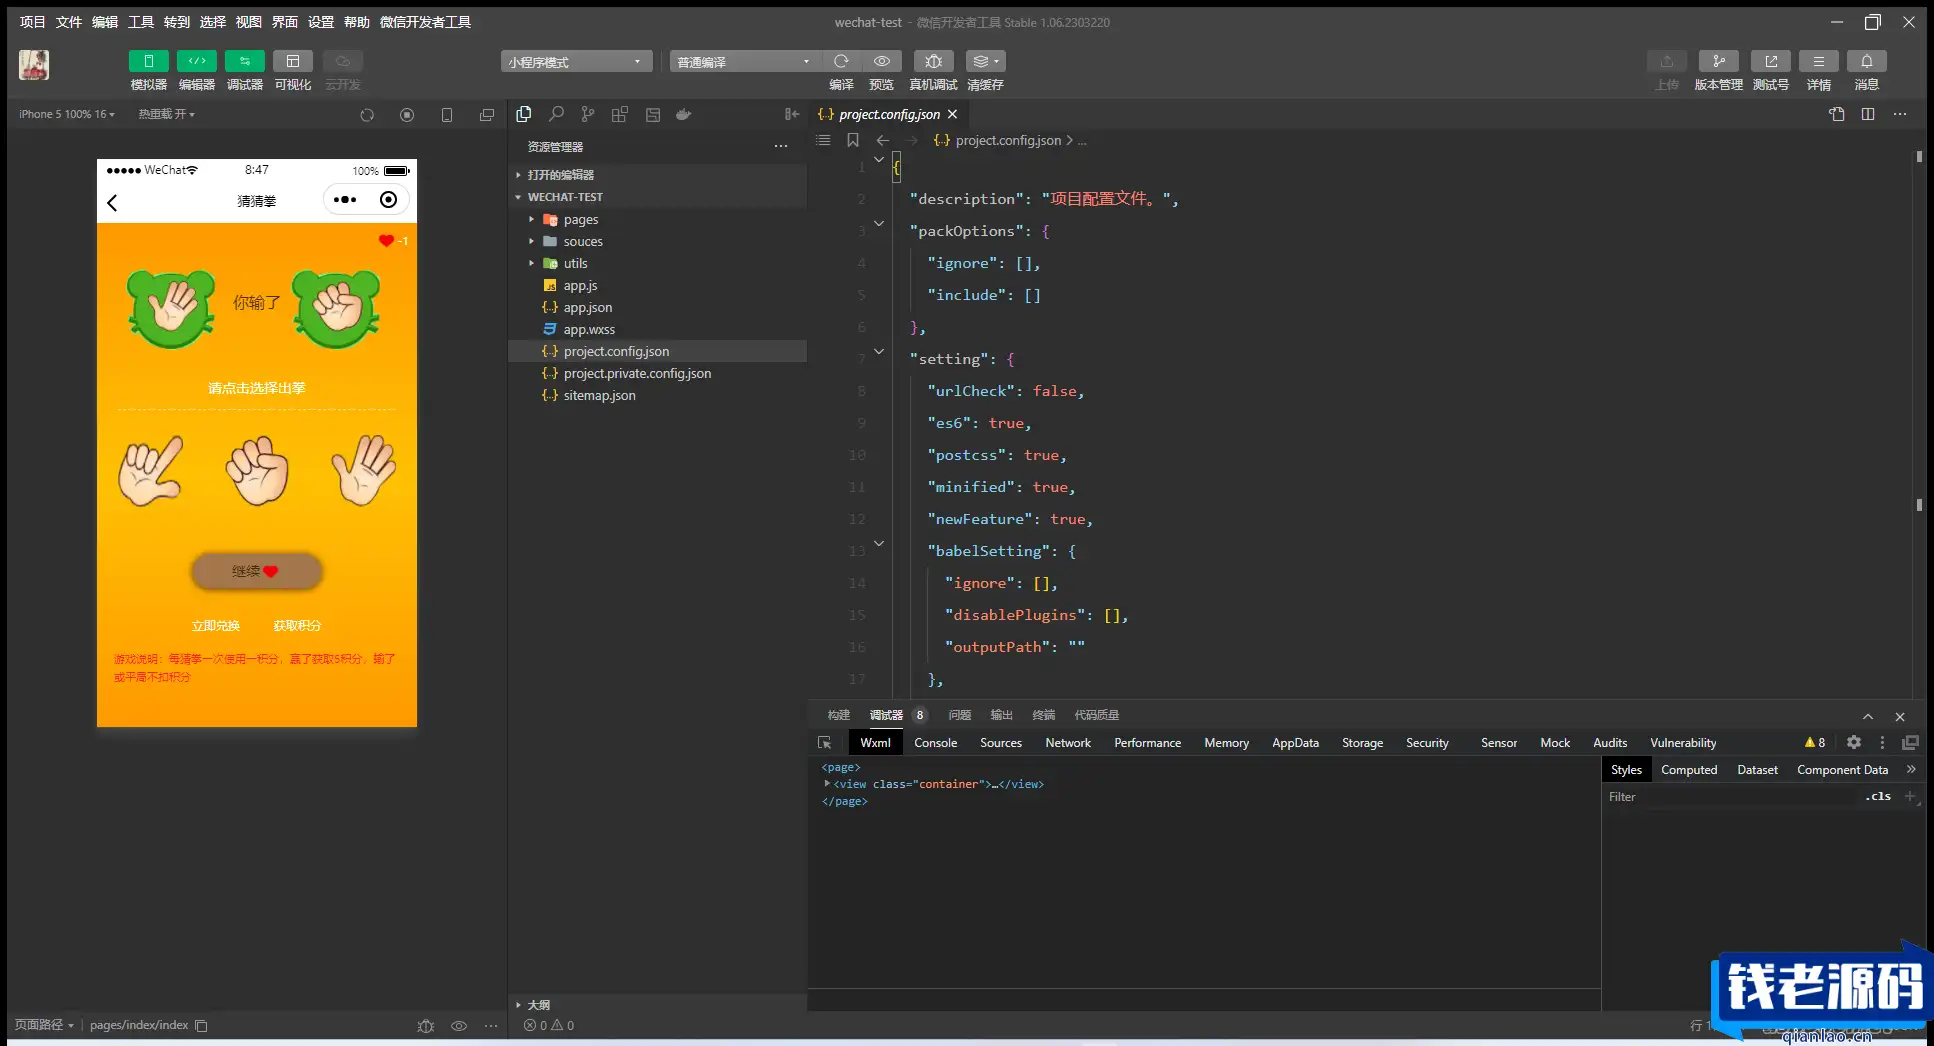
Task: Open devtools settings gear icon
Action: pos(1853,742)
